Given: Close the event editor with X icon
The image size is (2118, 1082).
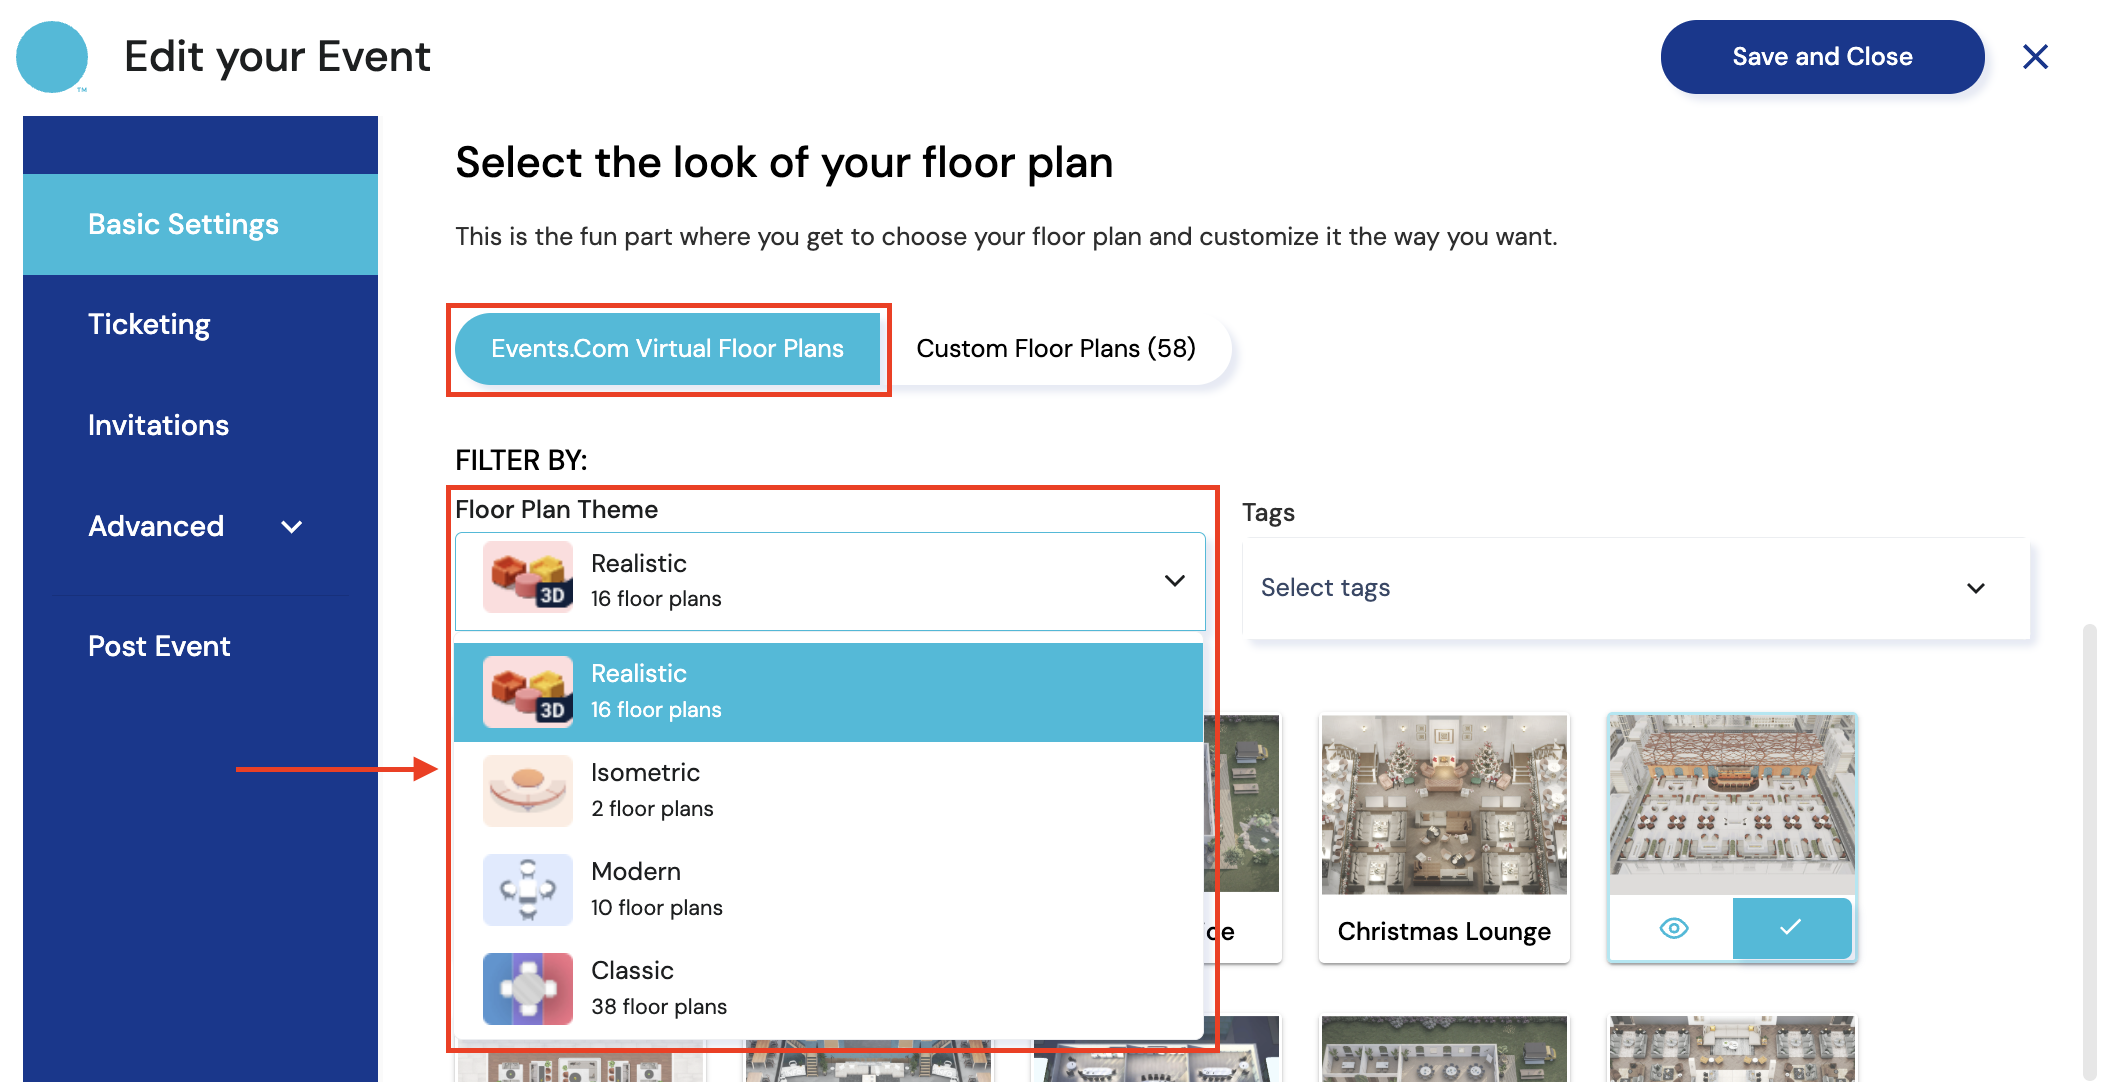Looking at the screenshot, I should (x=2035, y=57).
